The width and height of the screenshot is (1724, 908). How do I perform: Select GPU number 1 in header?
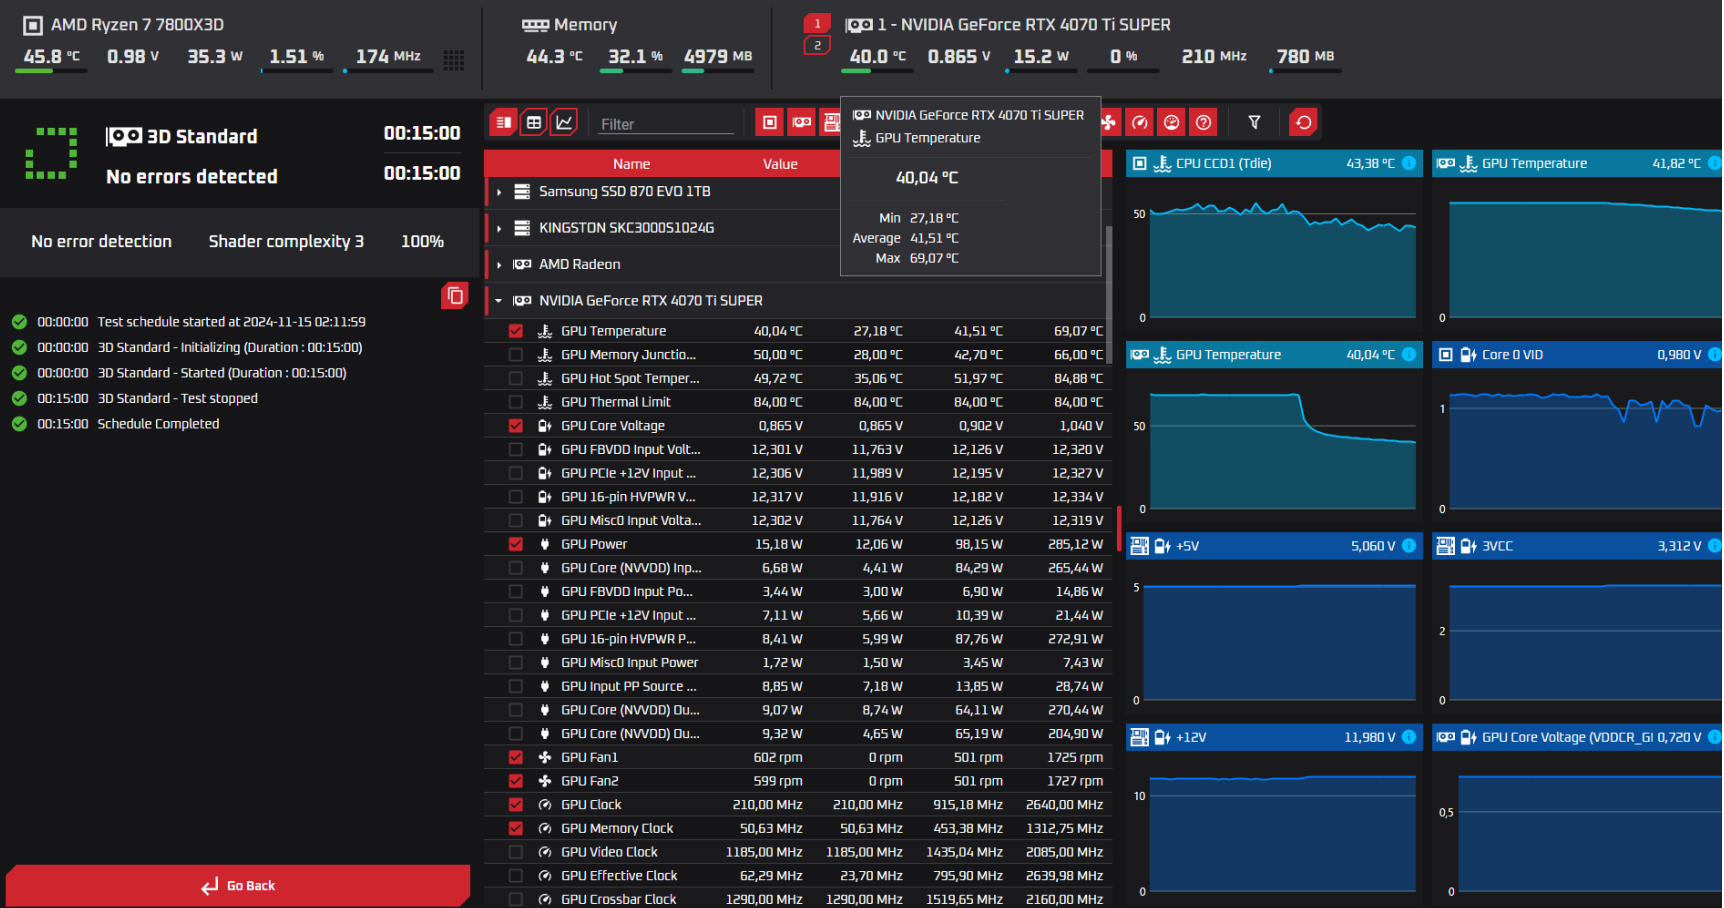(817, 23)
